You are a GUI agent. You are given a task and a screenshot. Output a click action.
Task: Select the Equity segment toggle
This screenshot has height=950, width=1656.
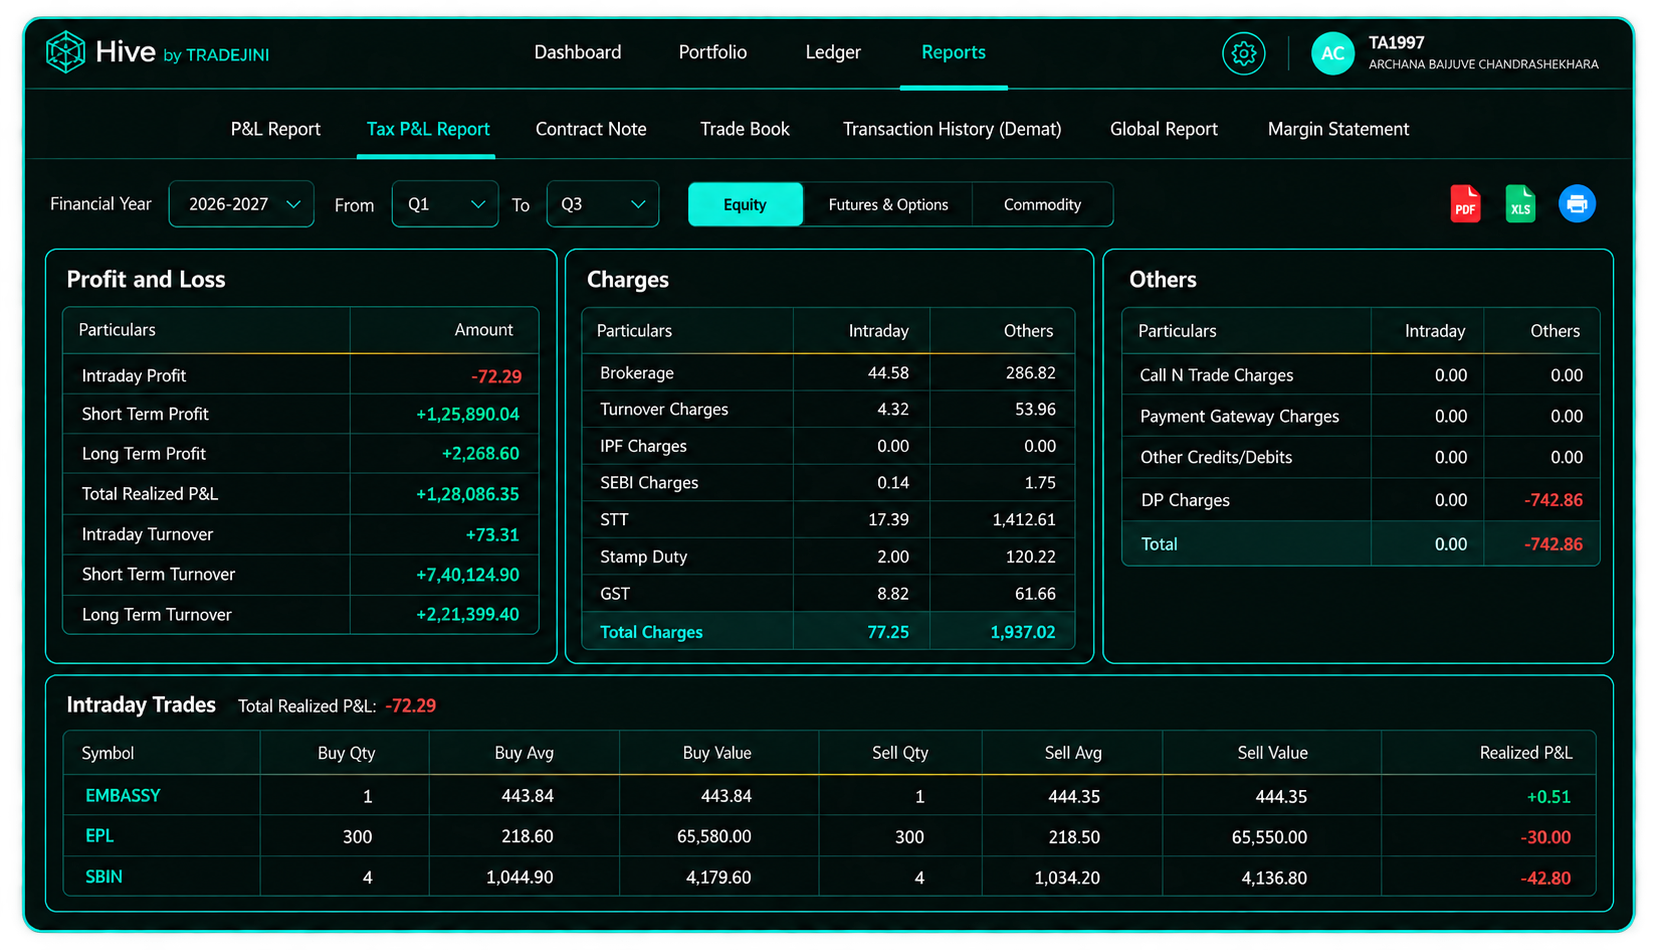(x=745, y=204)
